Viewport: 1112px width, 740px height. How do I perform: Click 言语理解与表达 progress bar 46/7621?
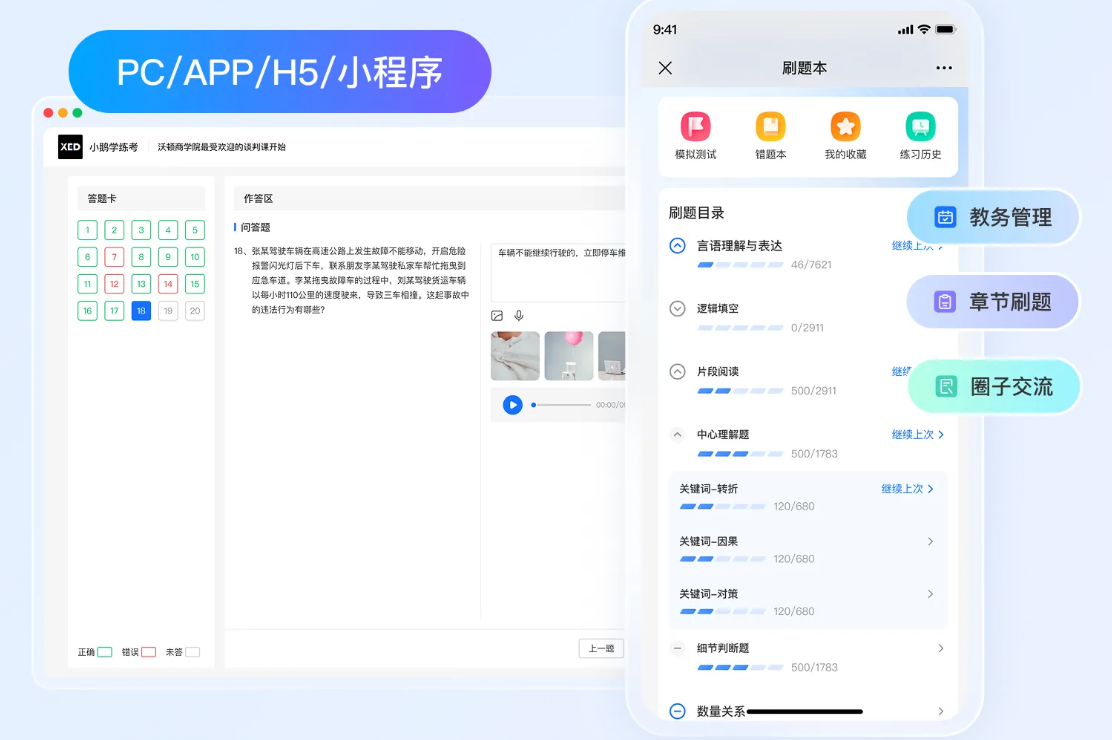pyautogui.click(x=740, y=265)
